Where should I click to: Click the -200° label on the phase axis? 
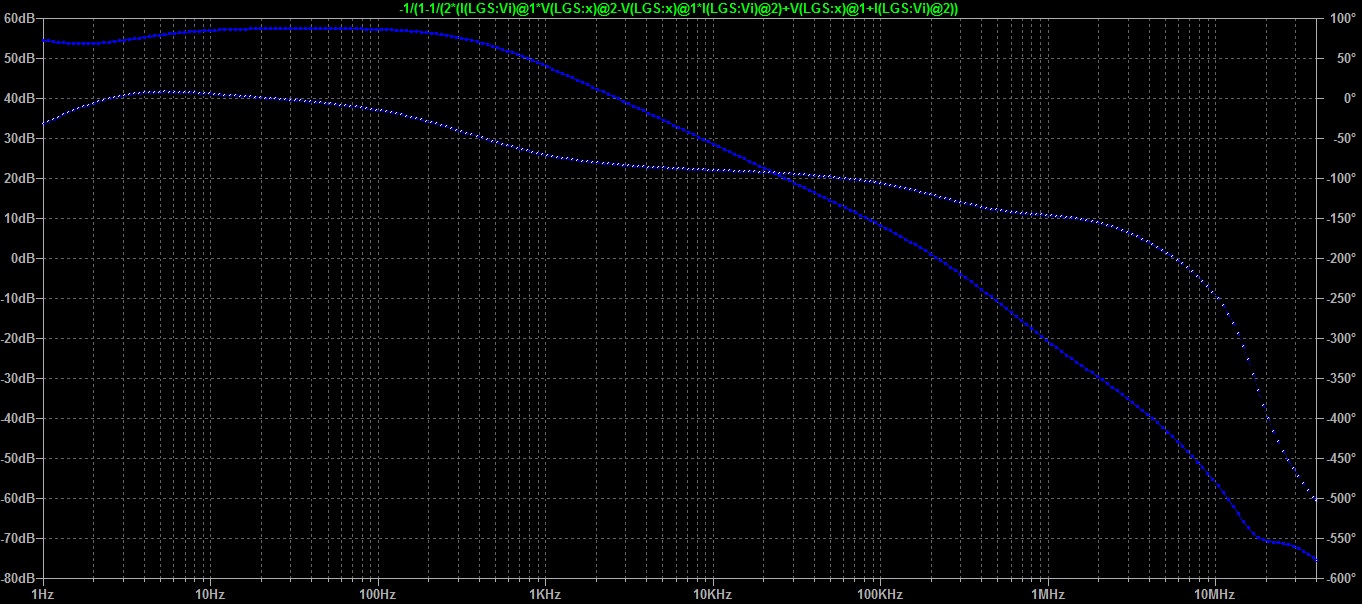1340,258
